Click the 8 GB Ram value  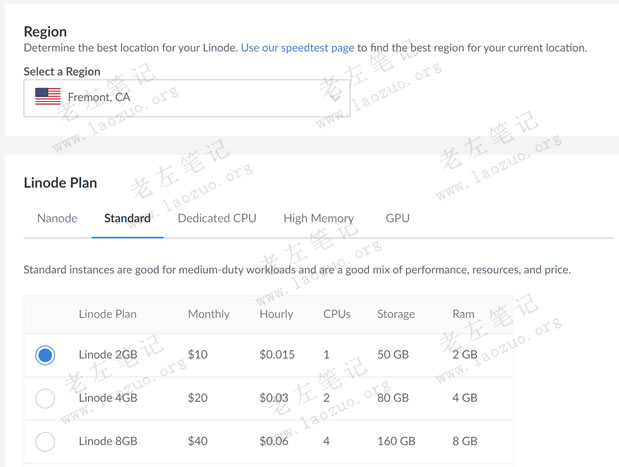[465, 441]
